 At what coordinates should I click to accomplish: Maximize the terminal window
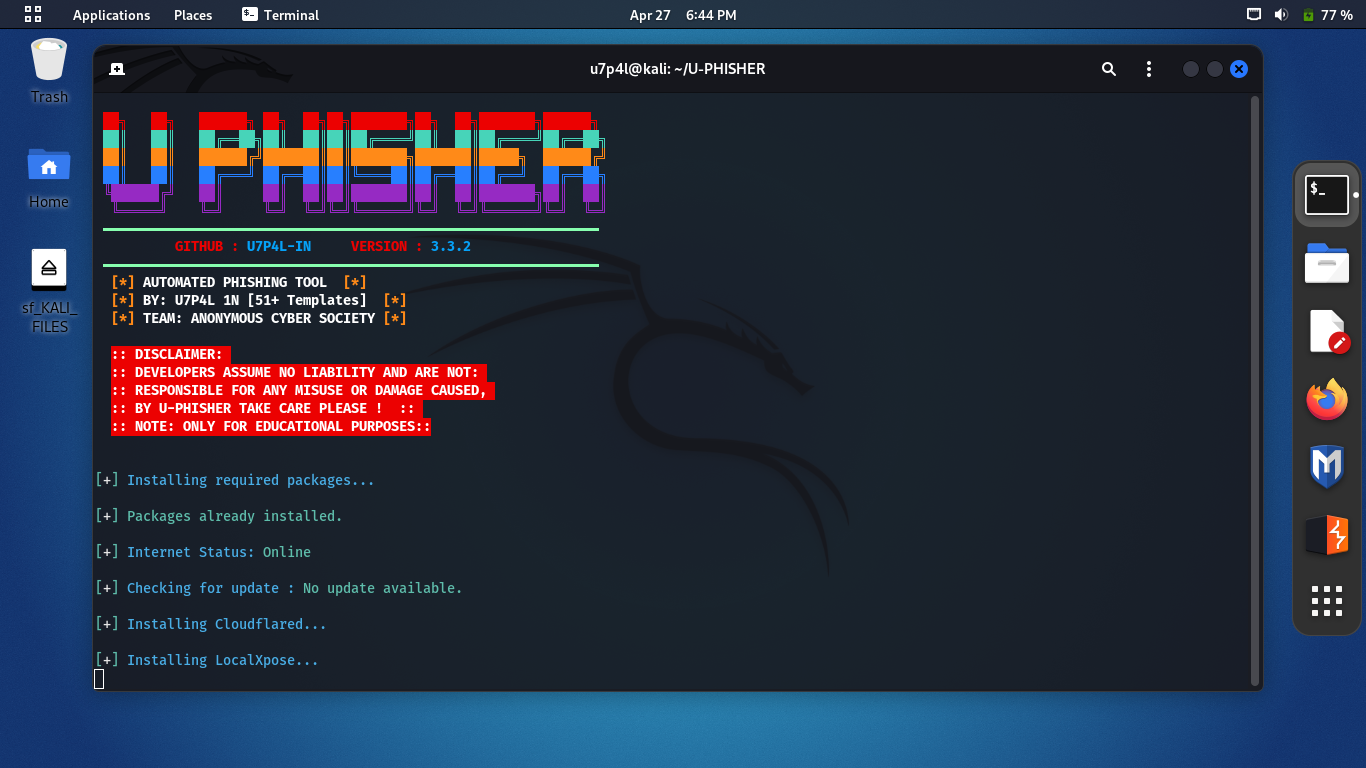(1215, 69)
